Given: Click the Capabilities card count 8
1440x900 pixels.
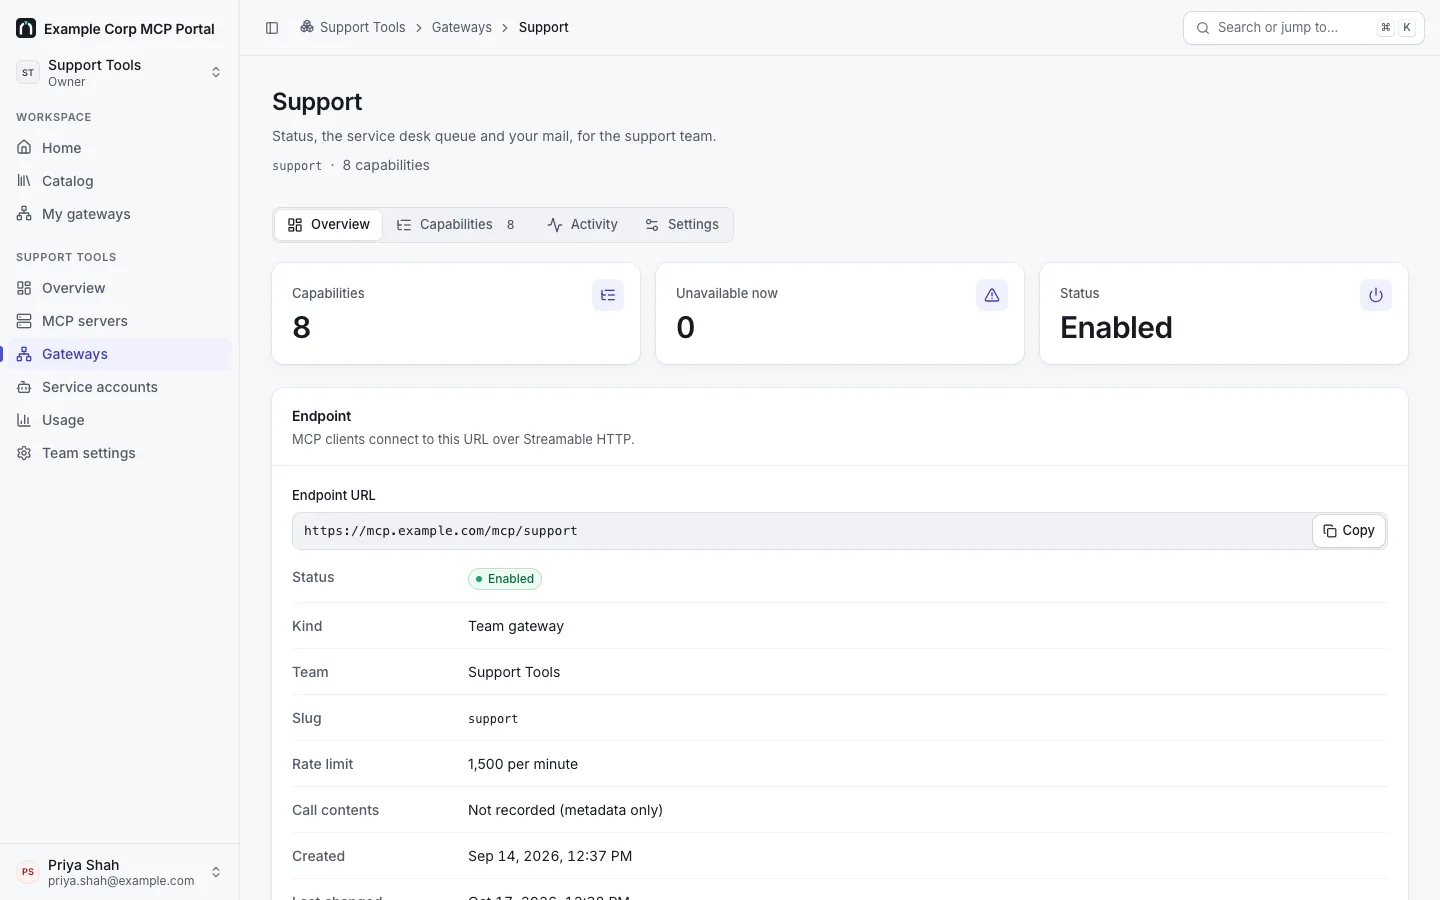Looking at the screenshot, I should click(302, 327).
